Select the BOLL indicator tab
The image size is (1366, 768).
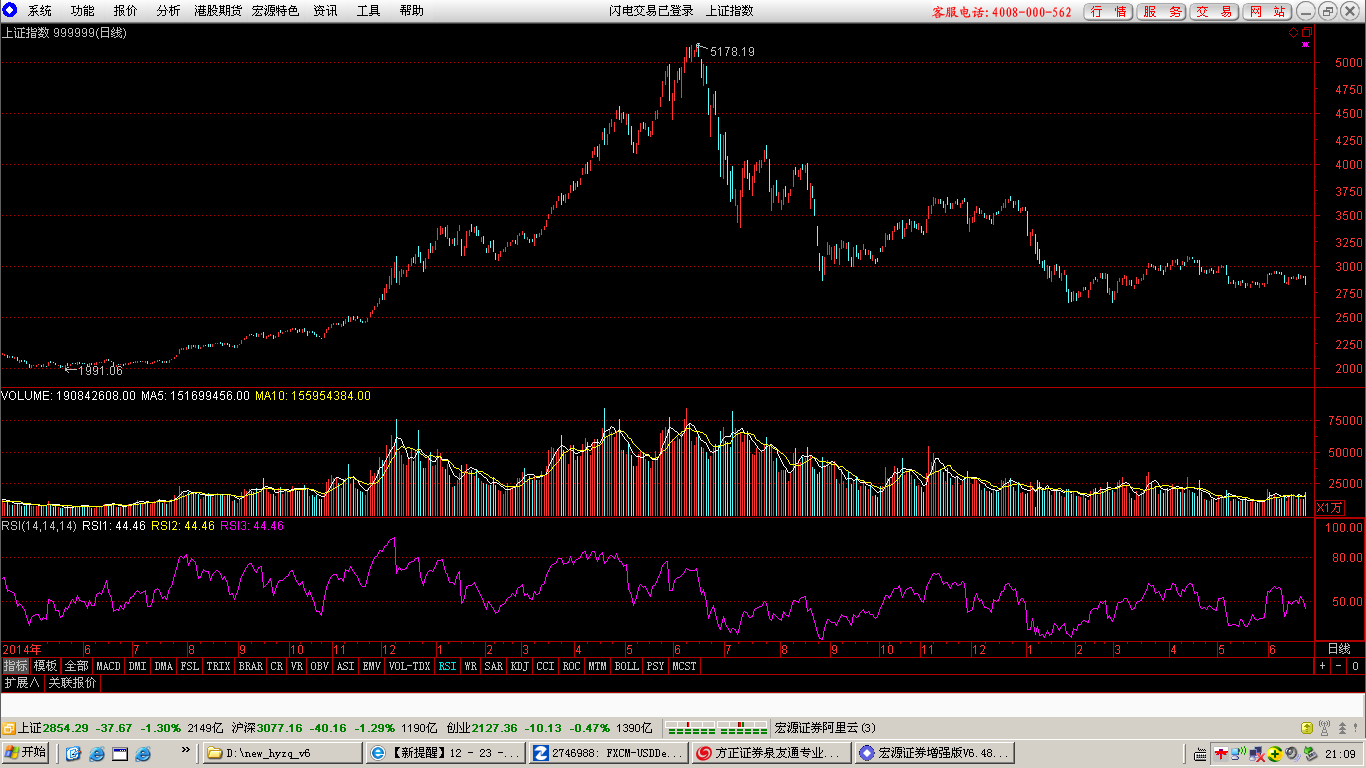(626, 666)
